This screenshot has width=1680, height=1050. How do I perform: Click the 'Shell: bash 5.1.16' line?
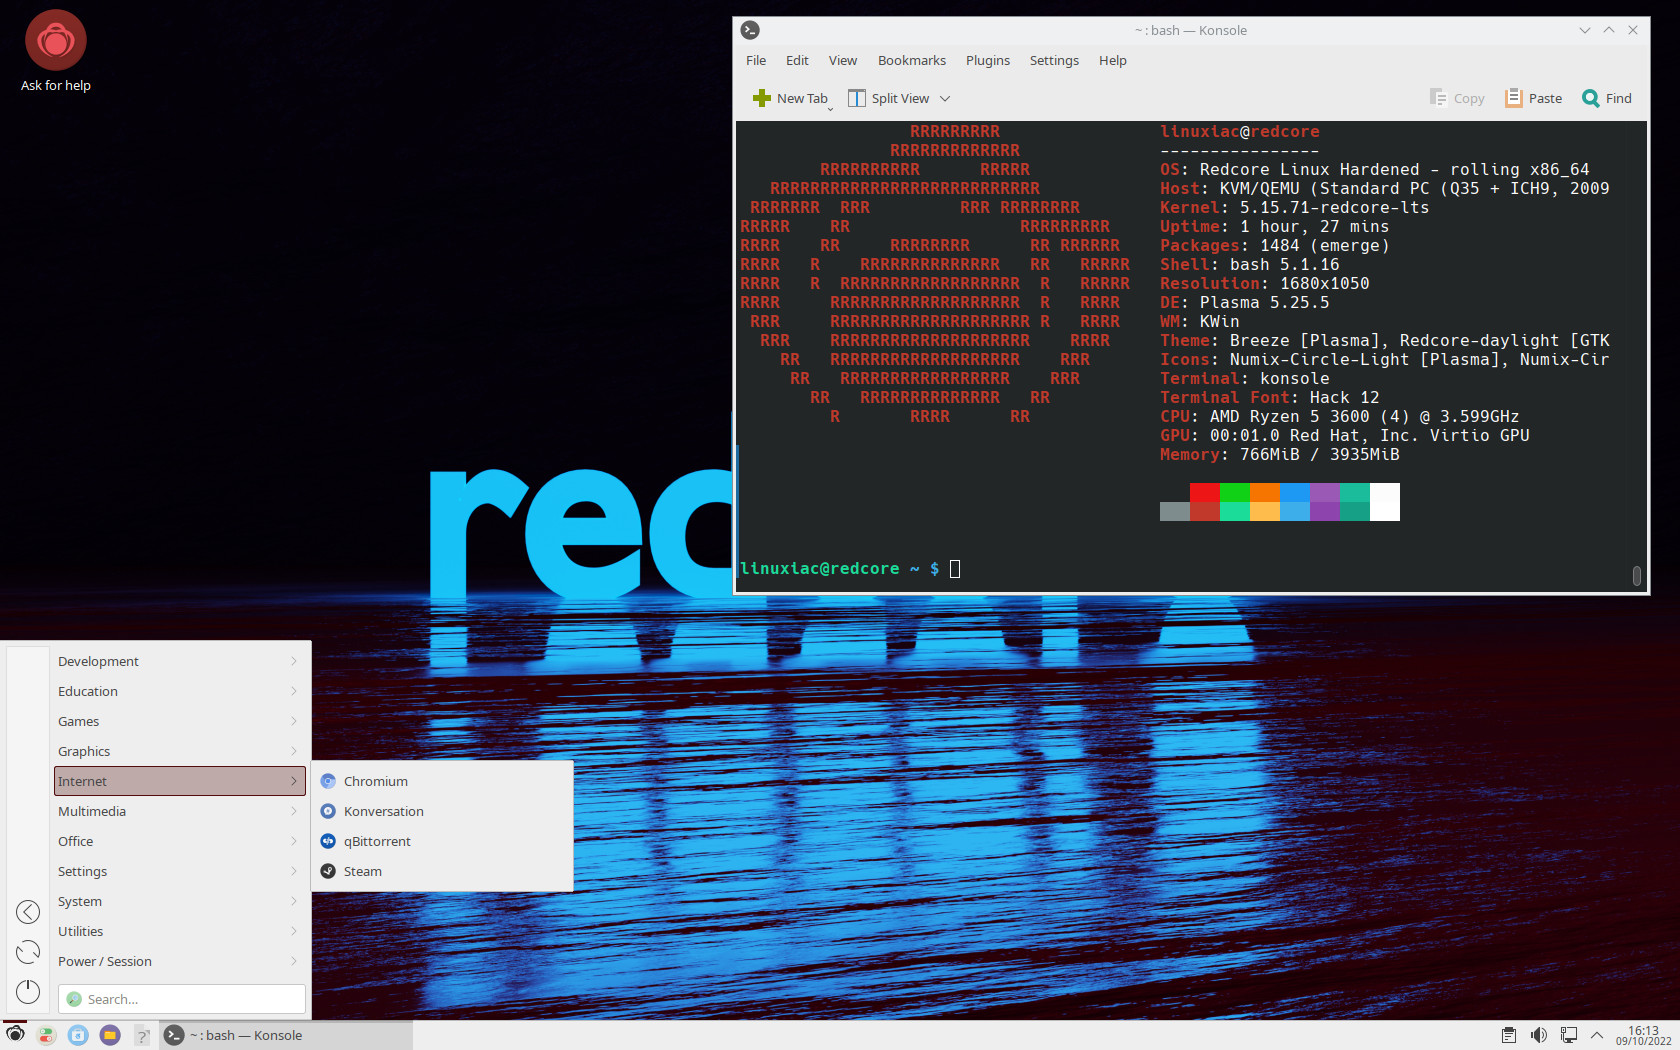pos(1249,265)
